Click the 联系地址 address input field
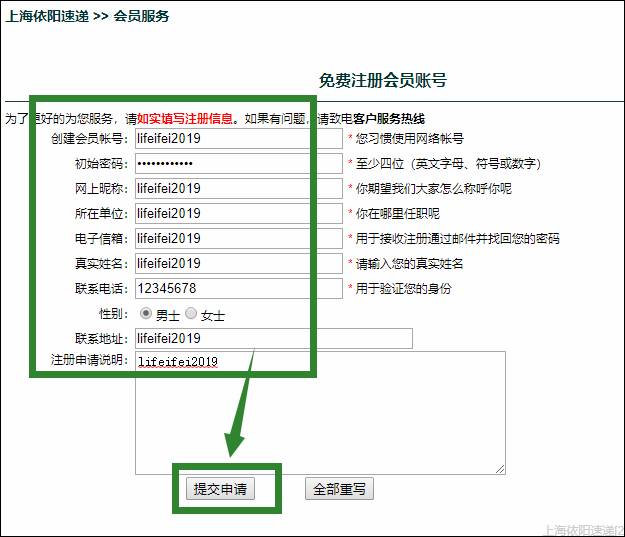The width and height of the screenshot is (625, 537). tap(273, 338)
